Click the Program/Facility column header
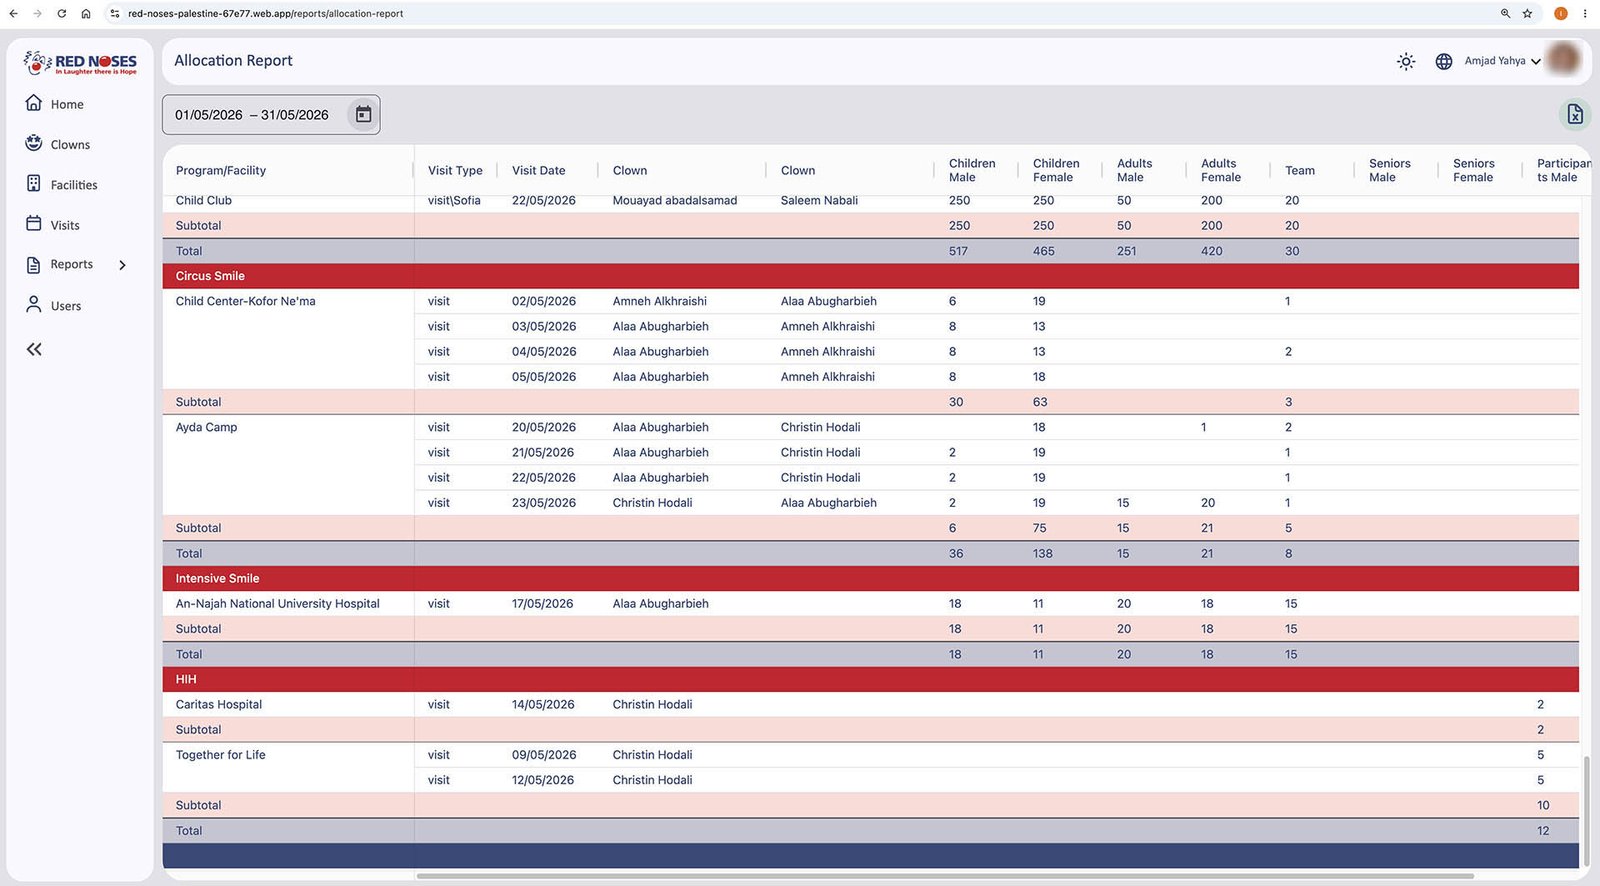 [221, 171]
